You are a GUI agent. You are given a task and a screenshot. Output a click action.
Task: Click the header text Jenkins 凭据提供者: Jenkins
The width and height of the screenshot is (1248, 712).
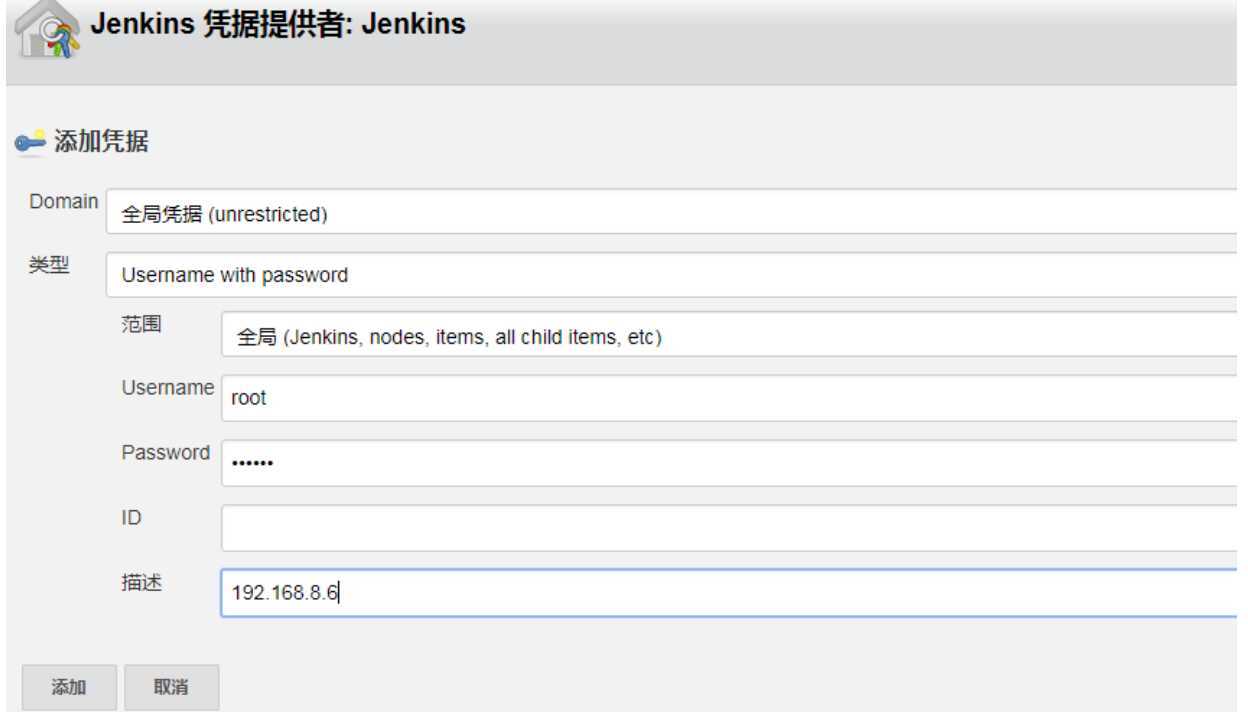coord(278,24)
